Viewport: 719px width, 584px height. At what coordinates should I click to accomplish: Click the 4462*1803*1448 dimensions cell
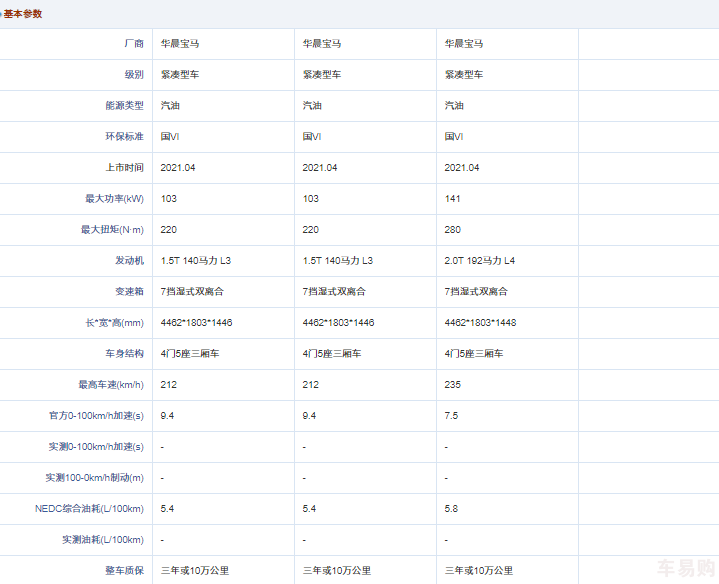[x=480, y=322]
